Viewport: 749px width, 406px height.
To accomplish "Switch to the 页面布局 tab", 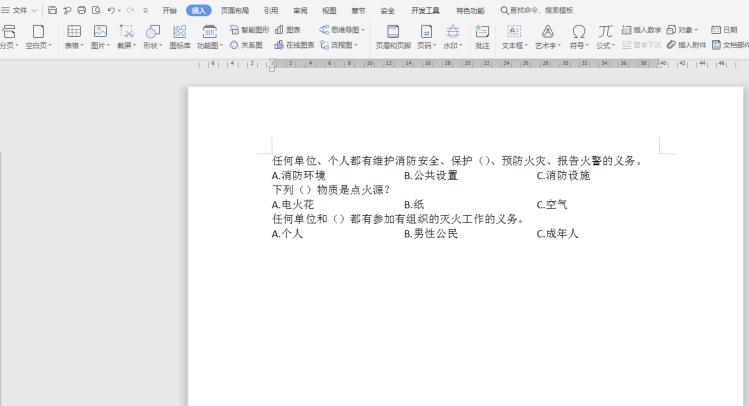I will click(x=234, y=10).
